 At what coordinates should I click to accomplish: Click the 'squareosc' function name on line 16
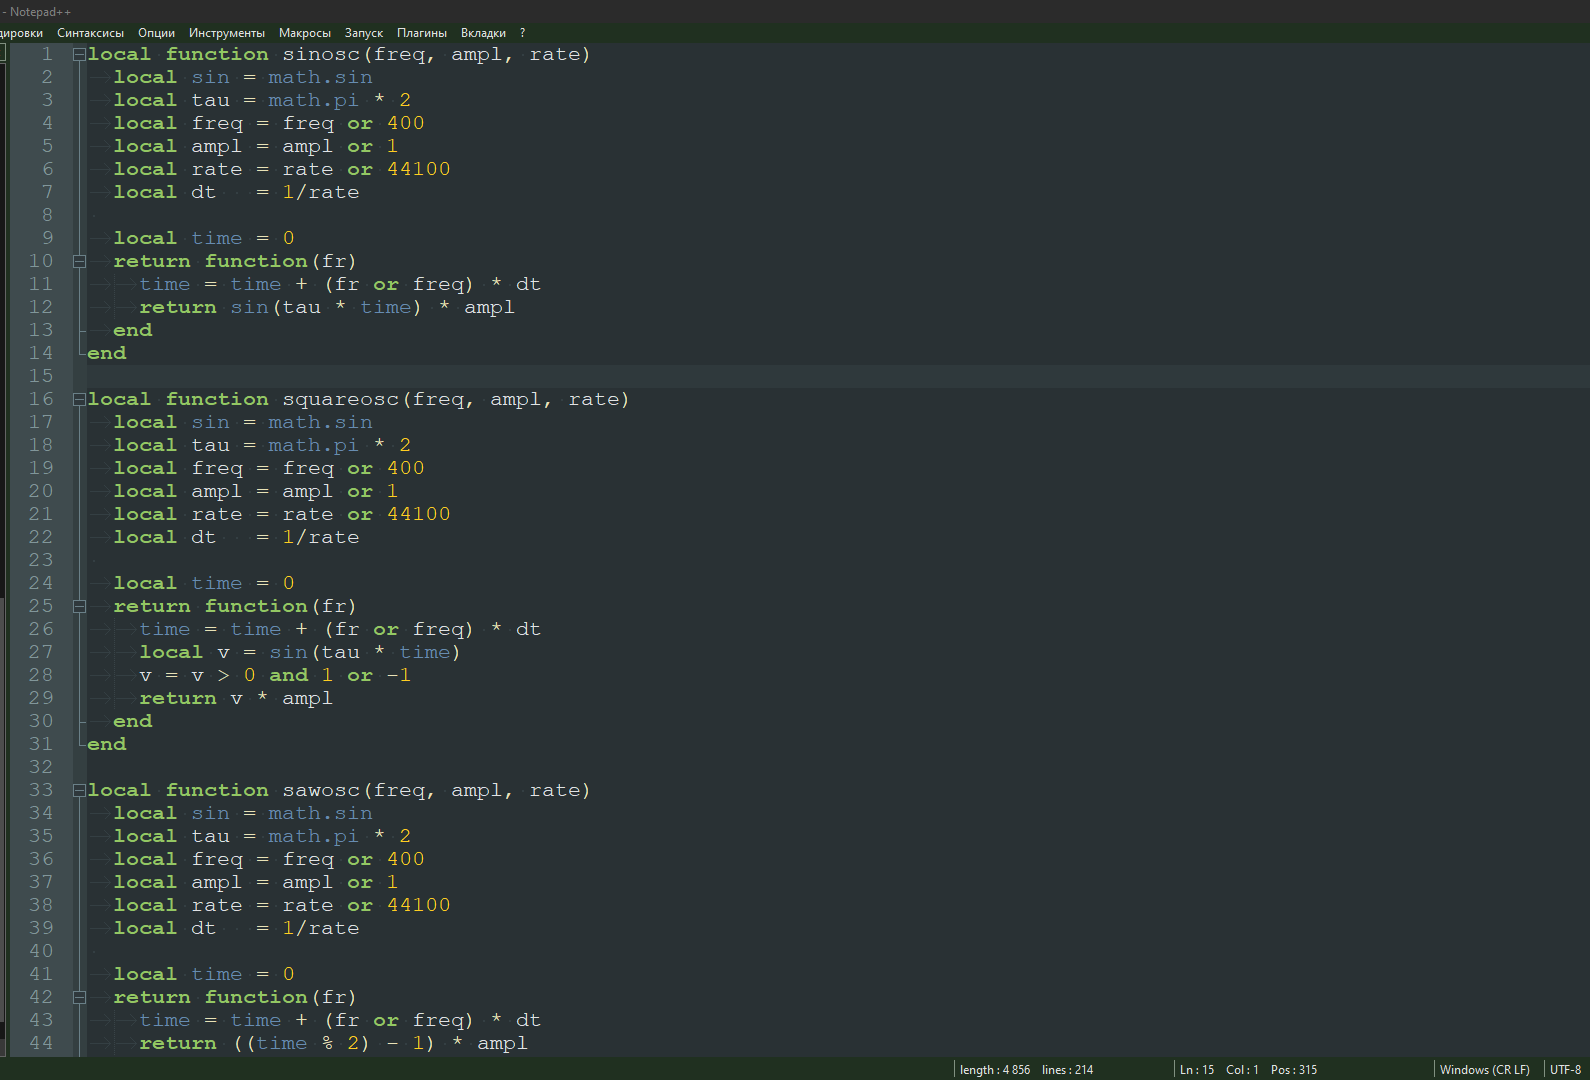(341, 399)
